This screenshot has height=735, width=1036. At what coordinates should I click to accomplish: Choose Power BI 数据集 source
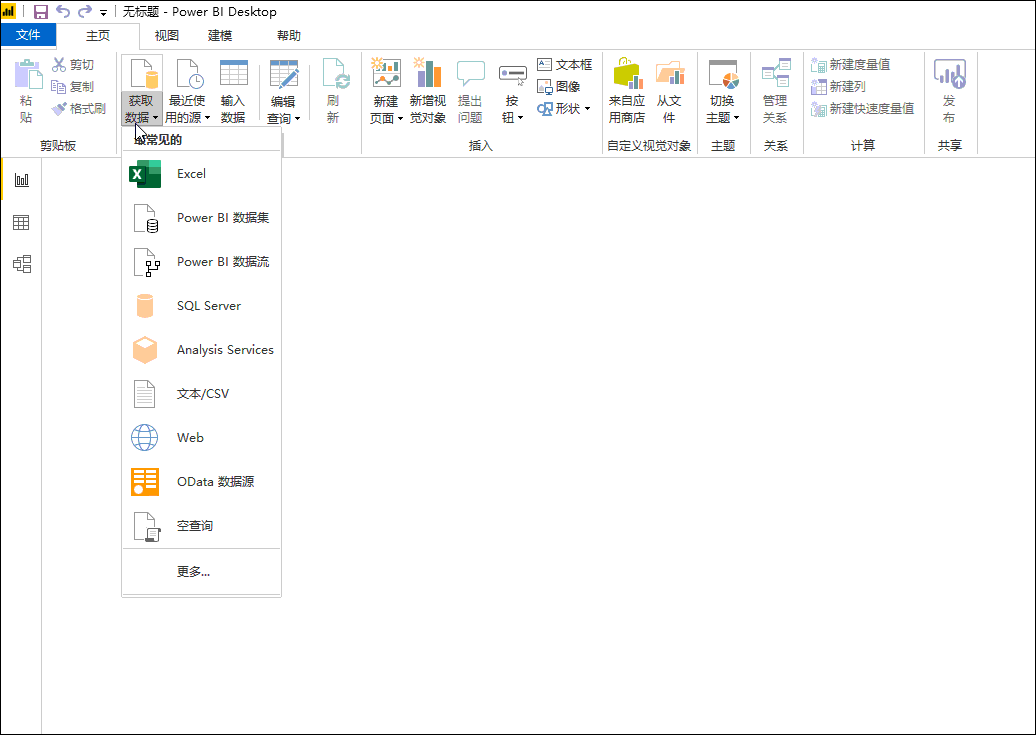click(202, 218)
